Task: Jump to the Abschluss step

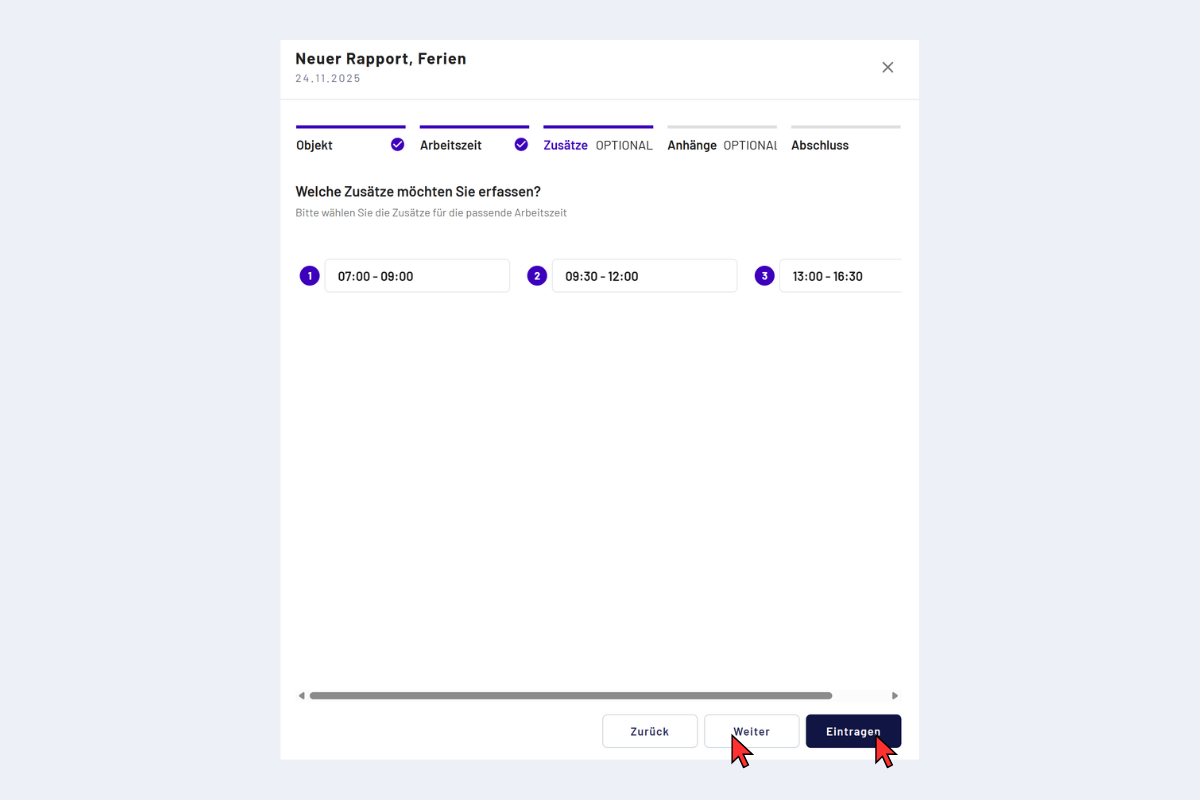Action: 820,145
